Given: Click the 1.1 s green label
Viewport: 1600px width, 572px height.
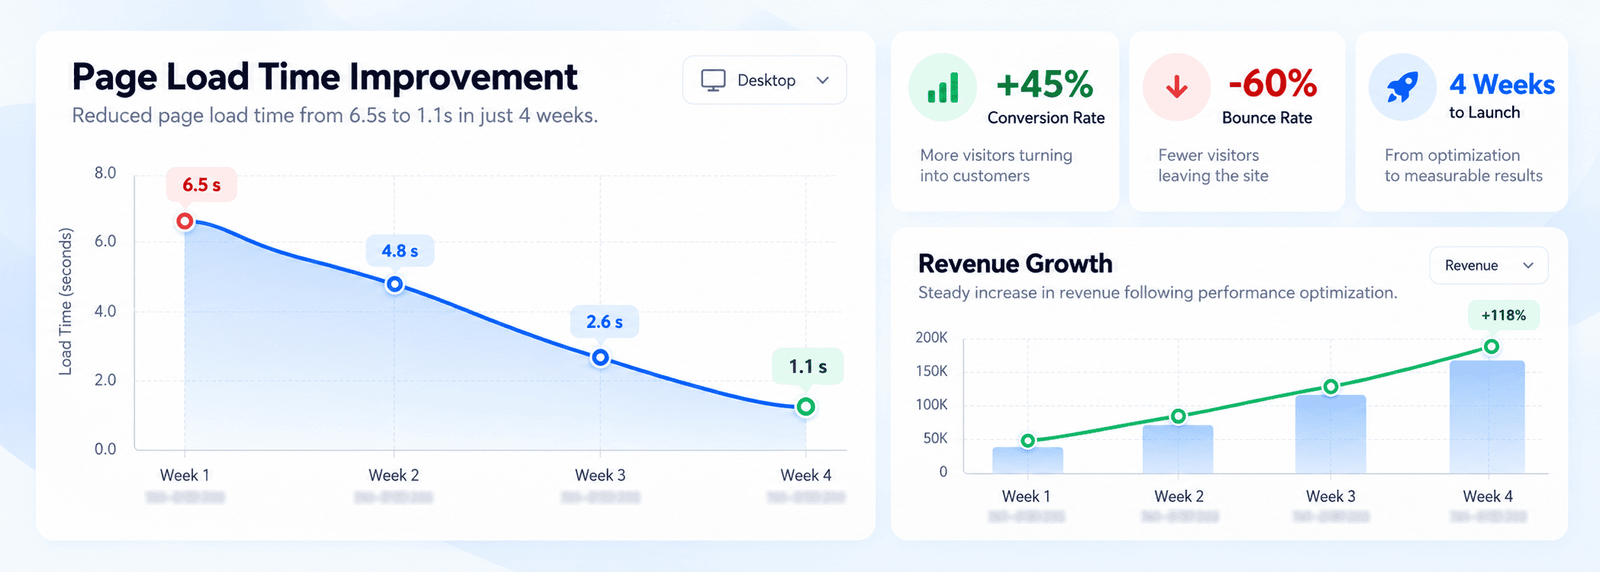Looking at the screenshot, I should tap(808, 367).
